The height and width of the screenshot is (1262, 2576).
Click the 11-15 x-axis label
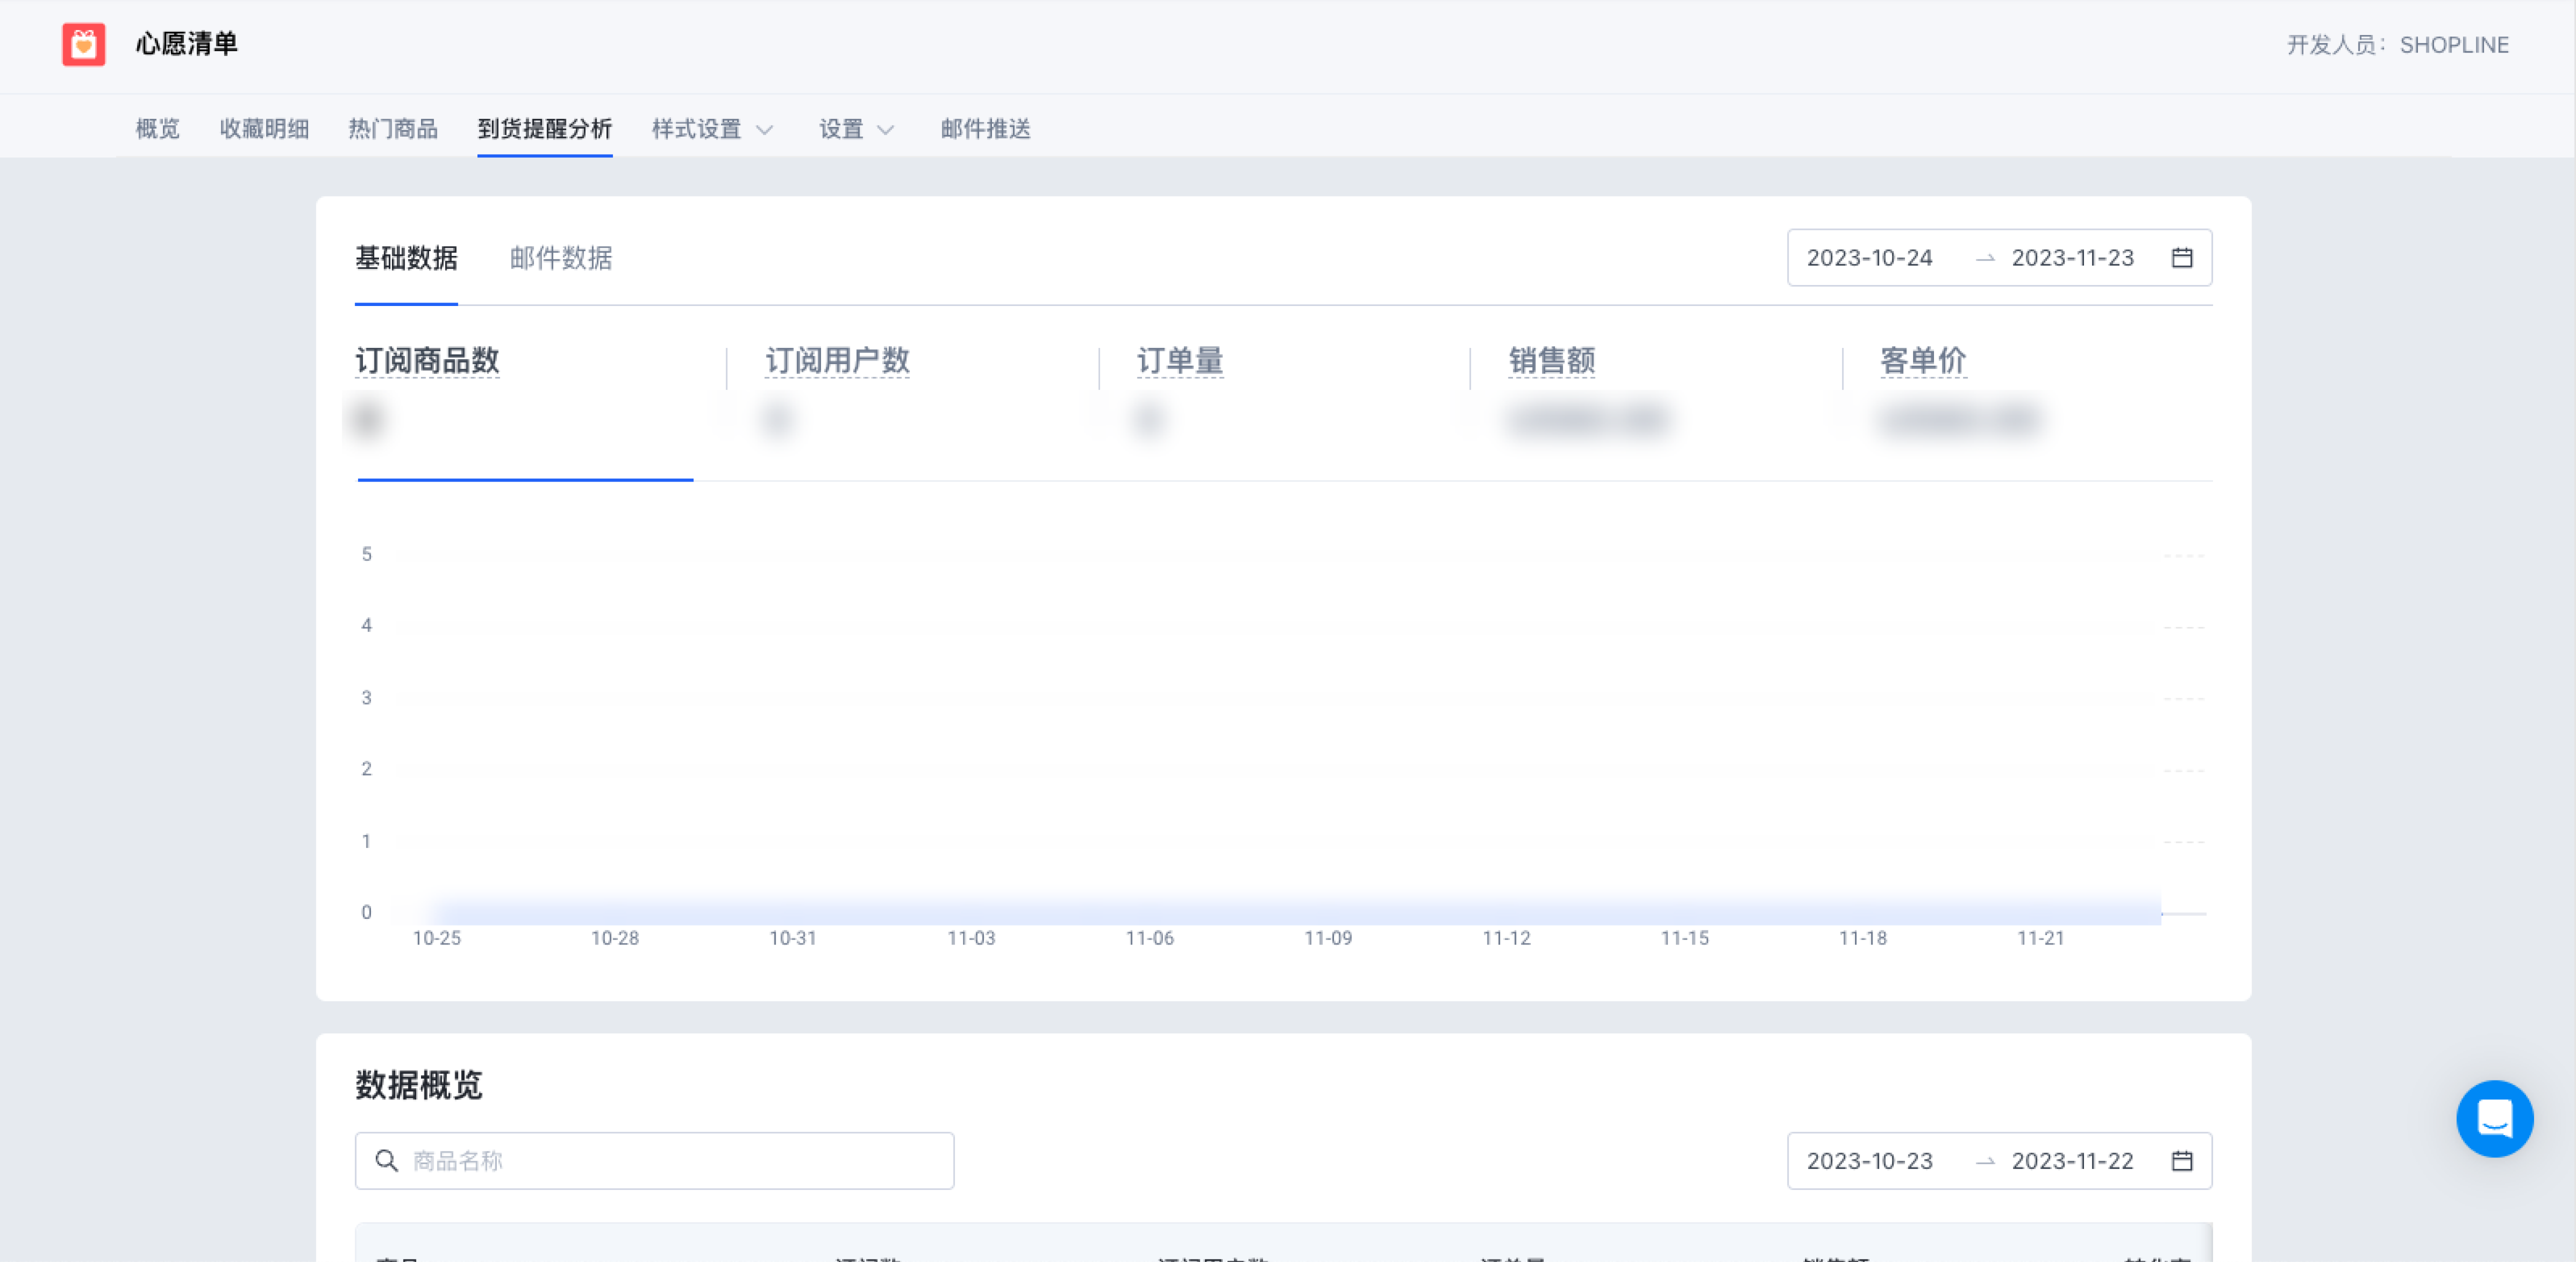(1685, 938)
